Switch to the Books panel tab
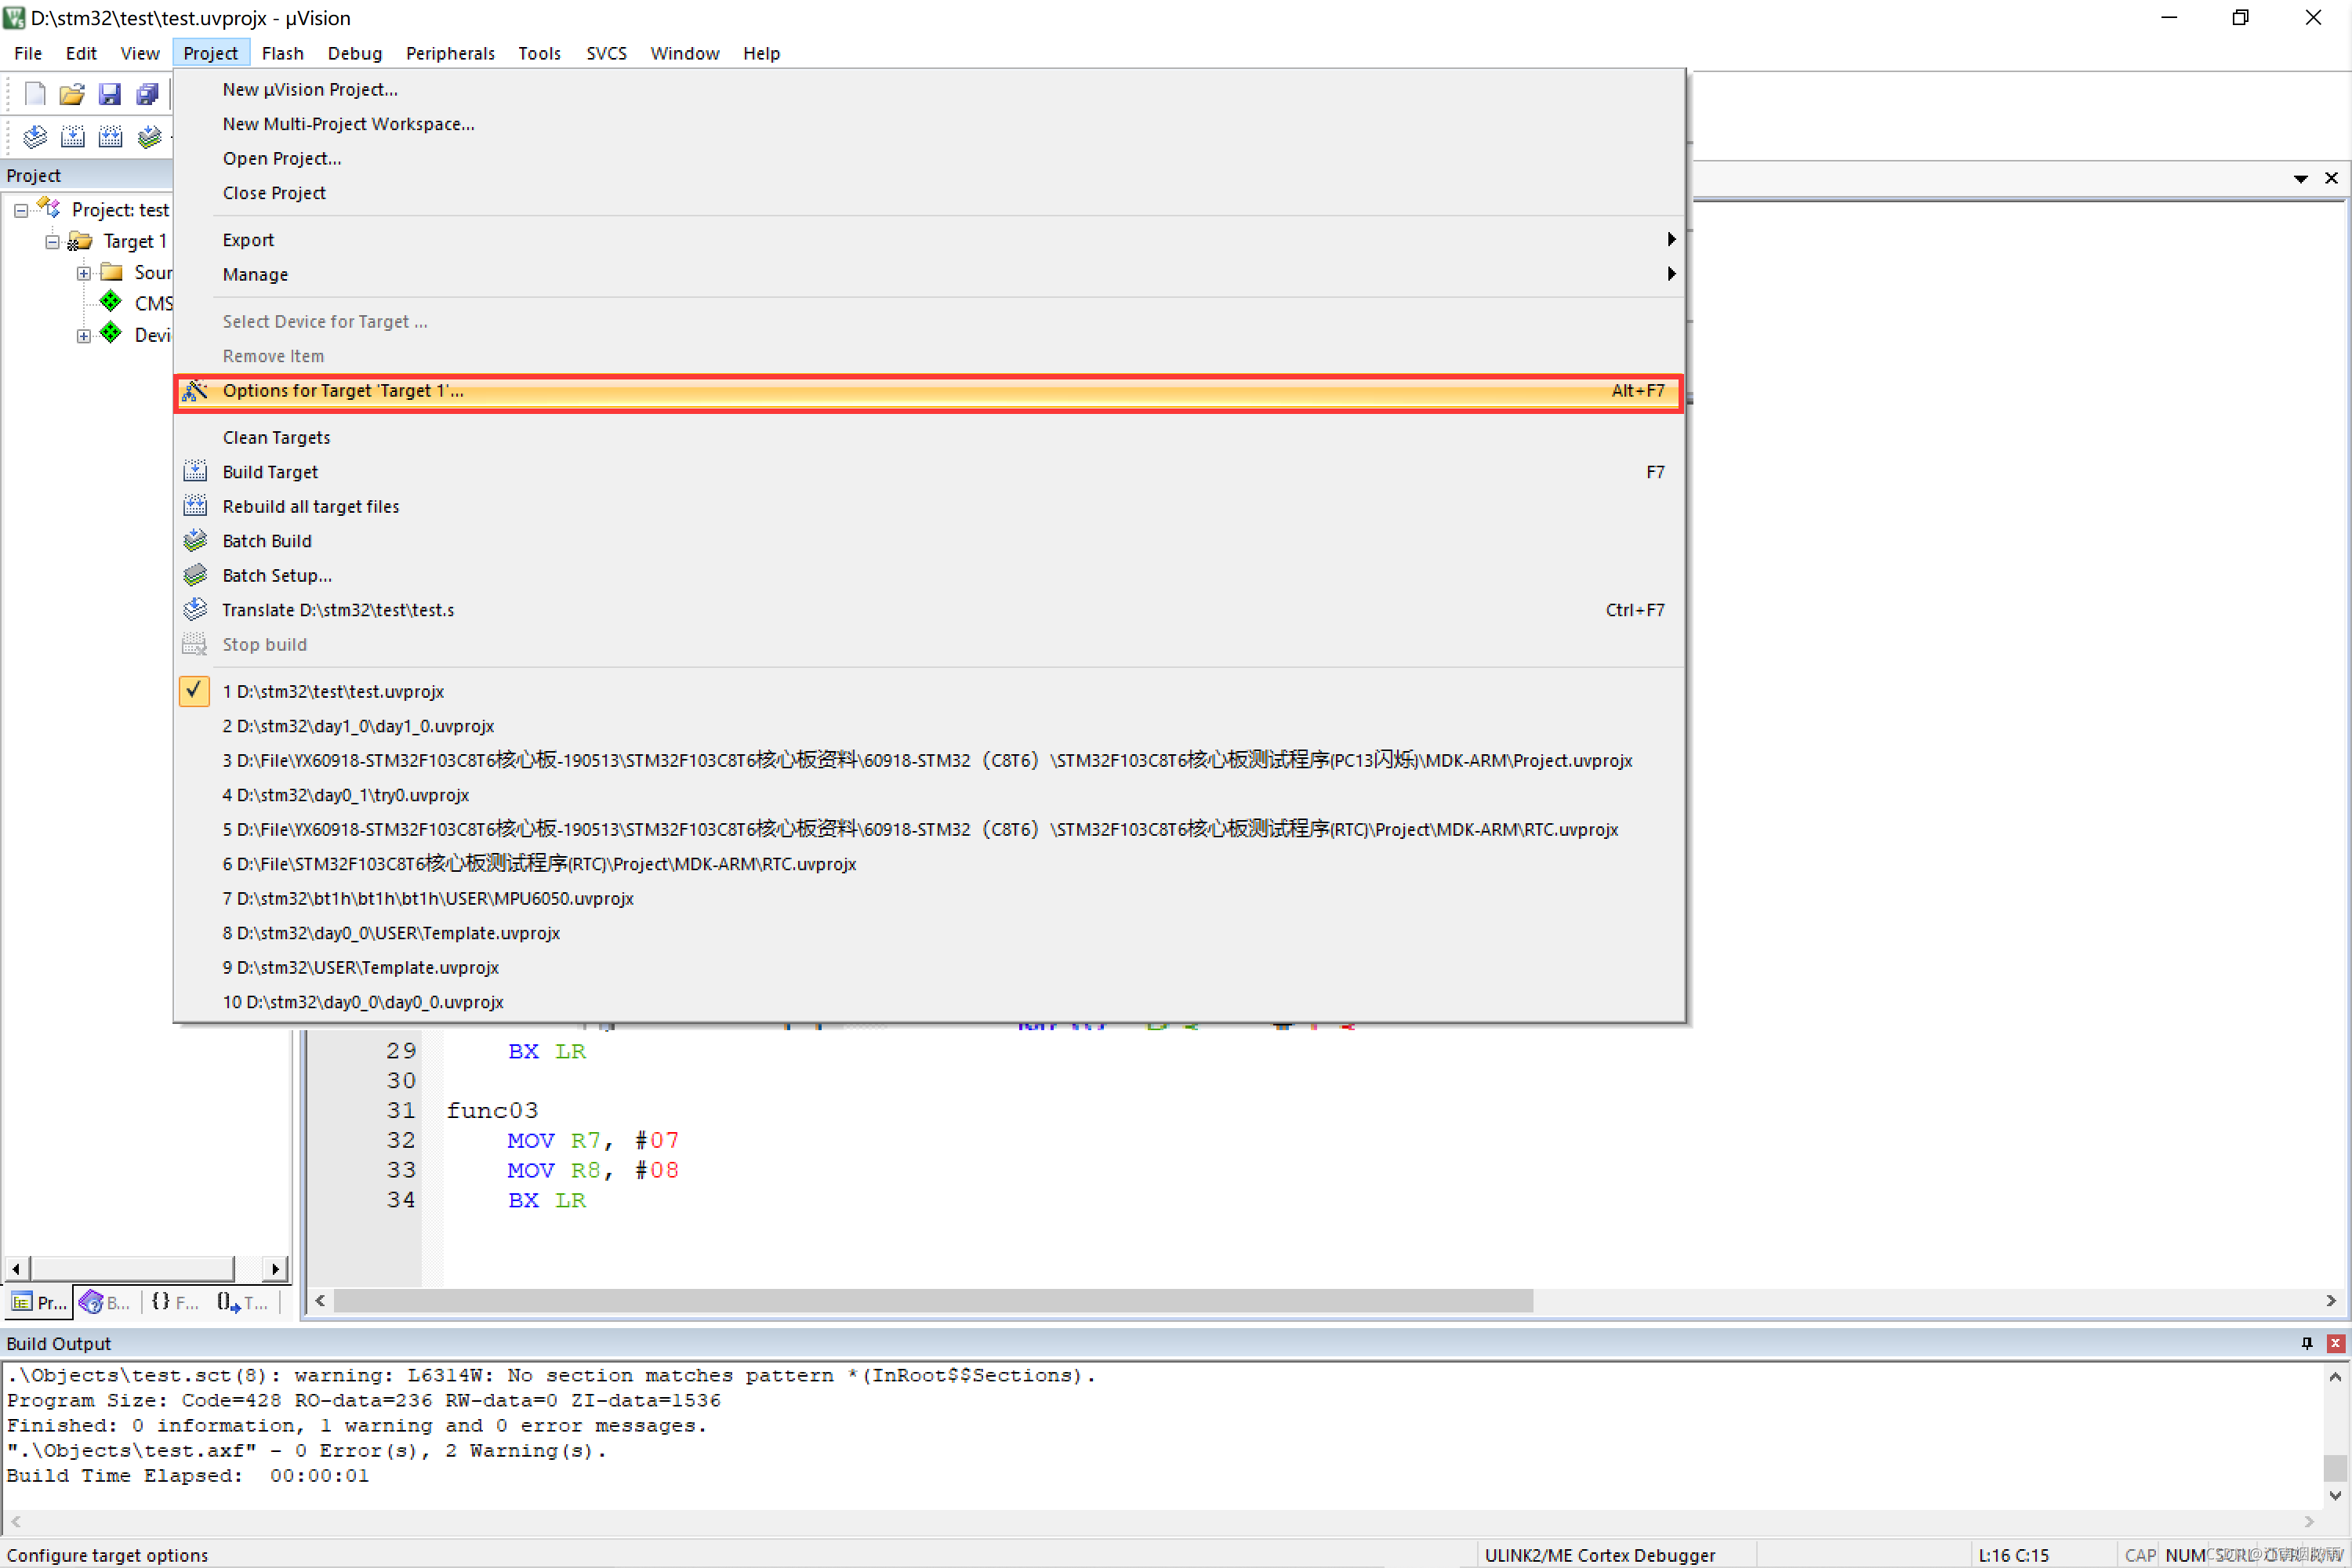Screen dimensions: 2352x1568 106,1302
